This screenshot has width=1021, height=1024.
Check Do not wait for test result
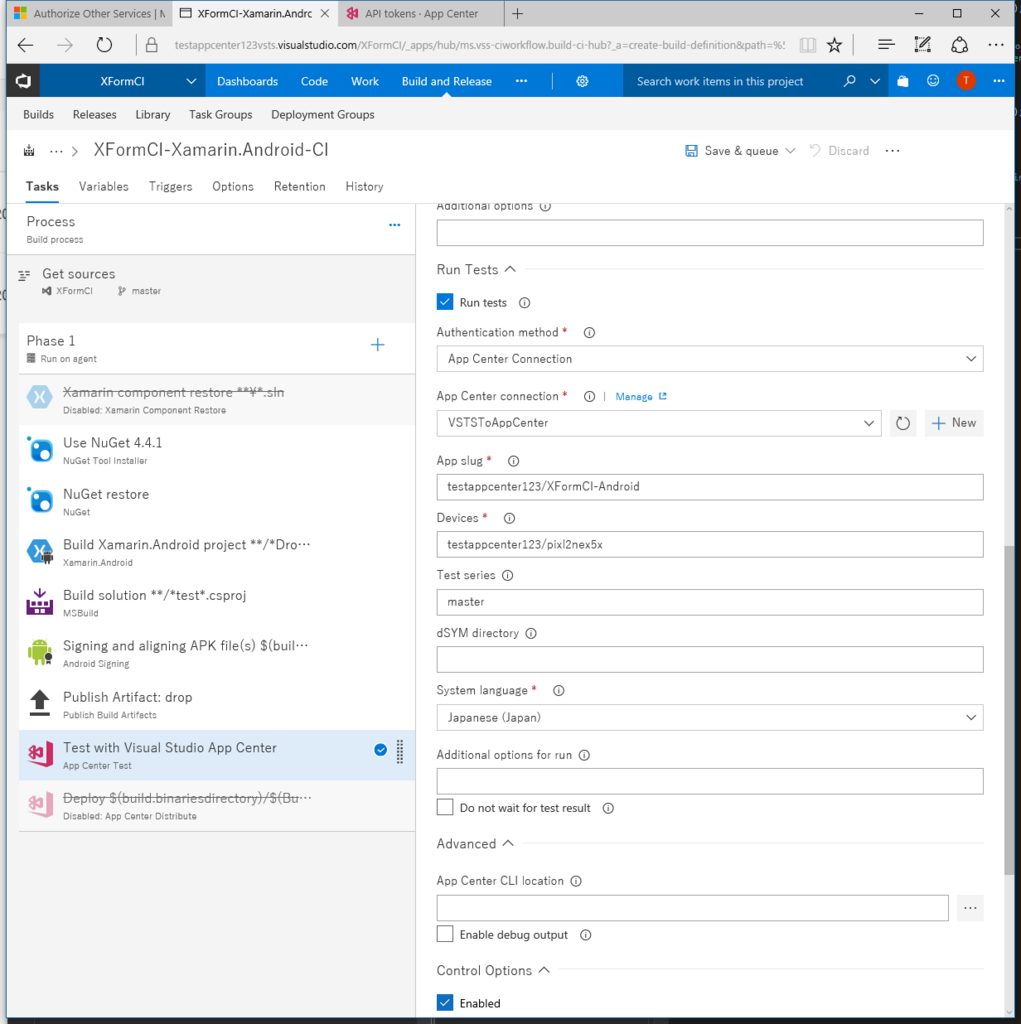click(445, 807)
